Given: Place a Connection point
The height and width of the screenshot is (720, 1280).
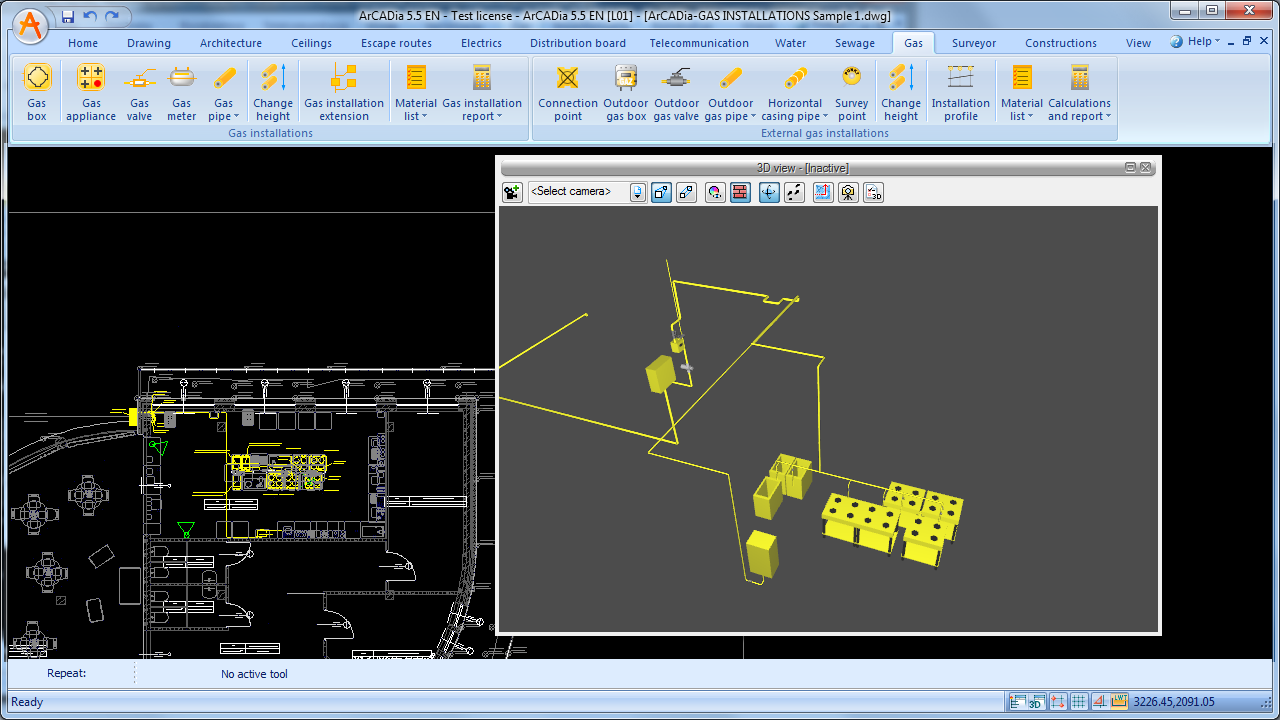Looking at the screenshot, I should (568, 92).
